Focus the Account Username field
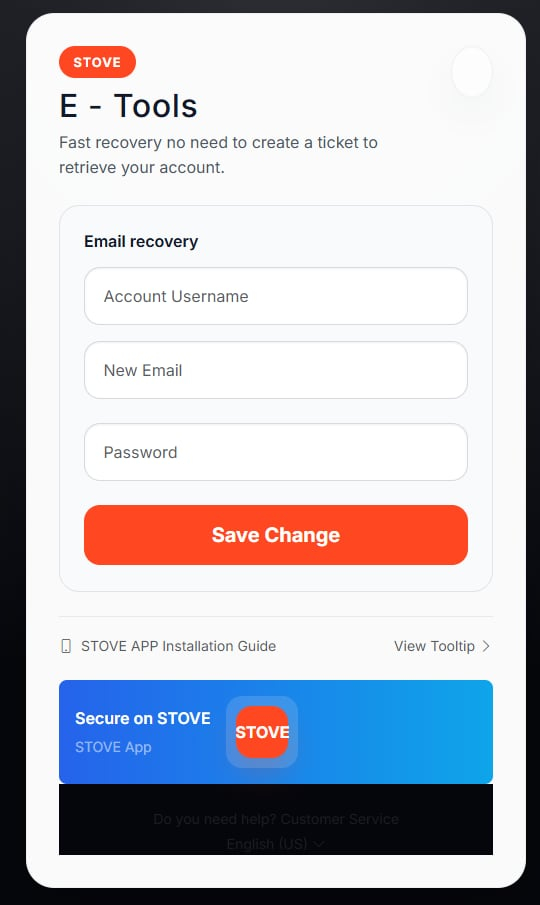 tap(276, 296)
